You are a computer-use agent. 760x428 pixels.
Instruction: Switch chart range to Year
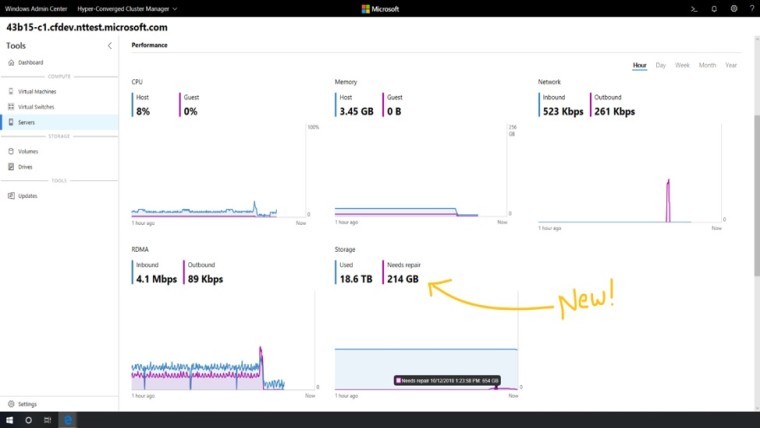pos(731,65)
